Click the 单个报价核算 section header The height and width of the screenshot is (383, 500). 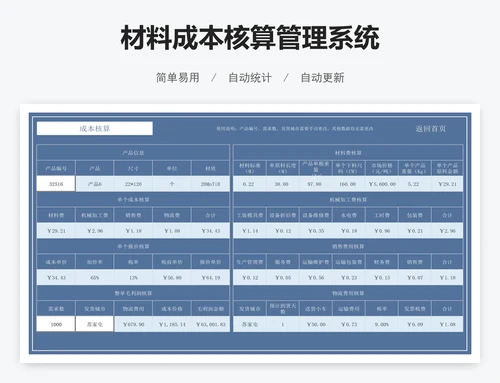point(133,246)
